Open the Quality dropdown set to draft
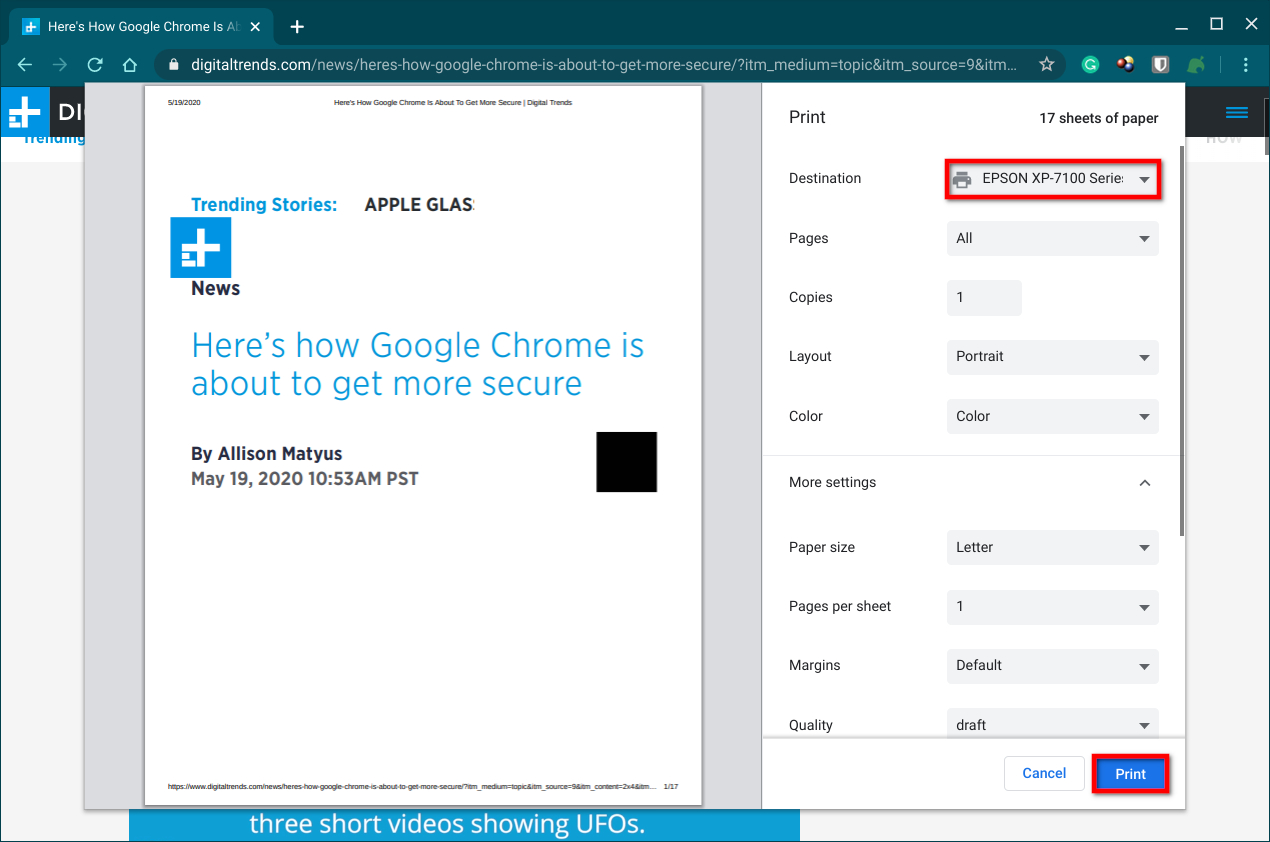 (1053, 725)
